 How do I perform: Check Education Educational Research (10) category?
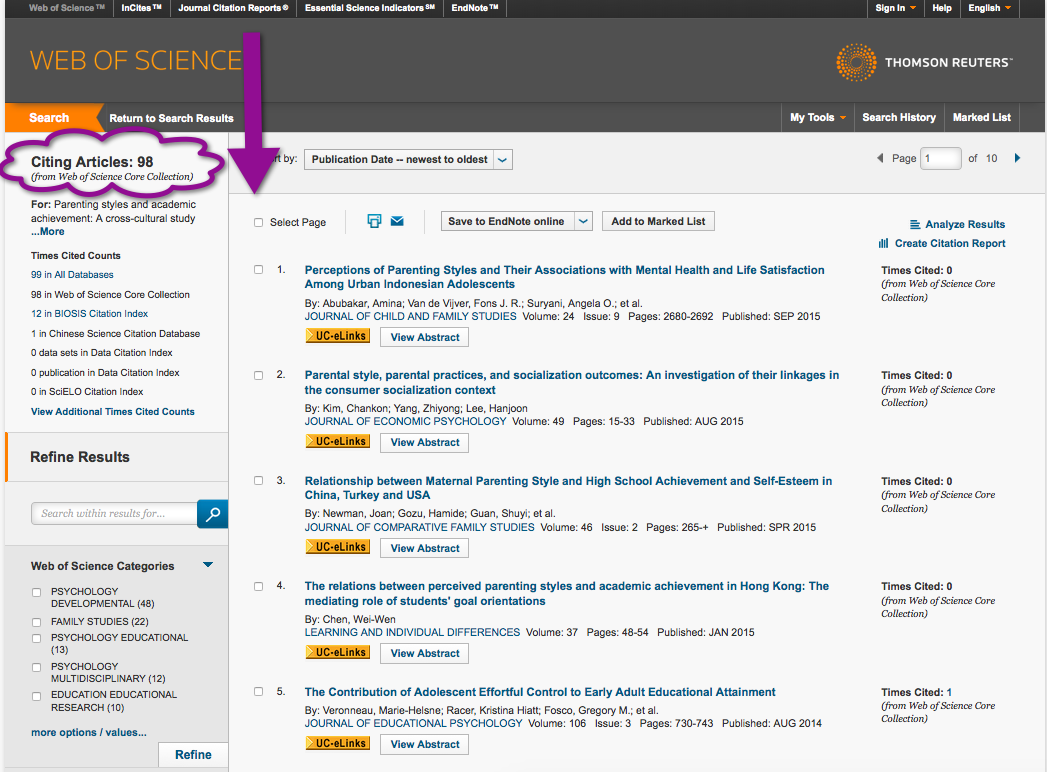37,697
